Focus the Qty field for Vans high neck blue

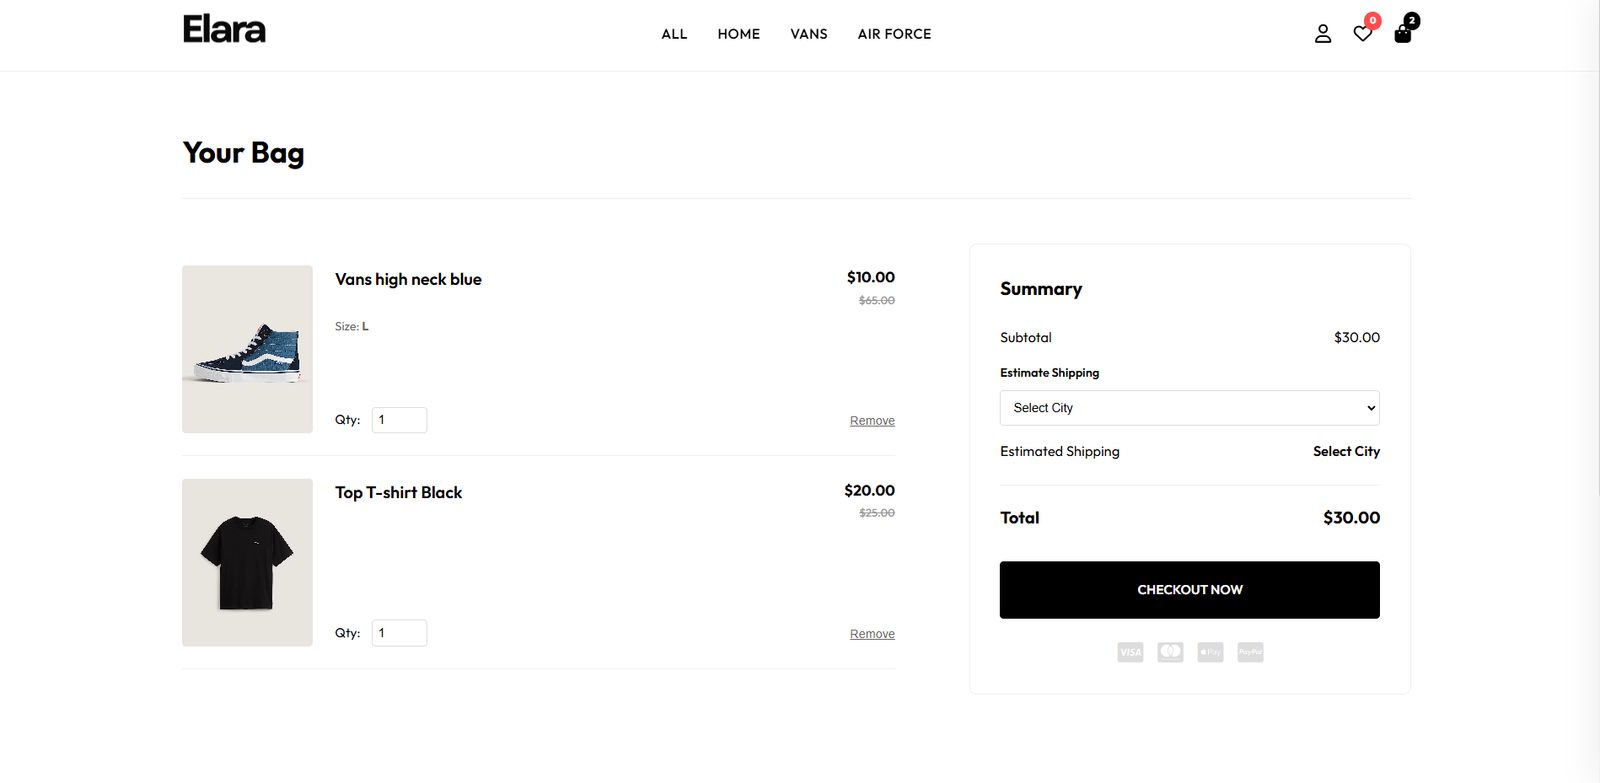tap(399, 420)
